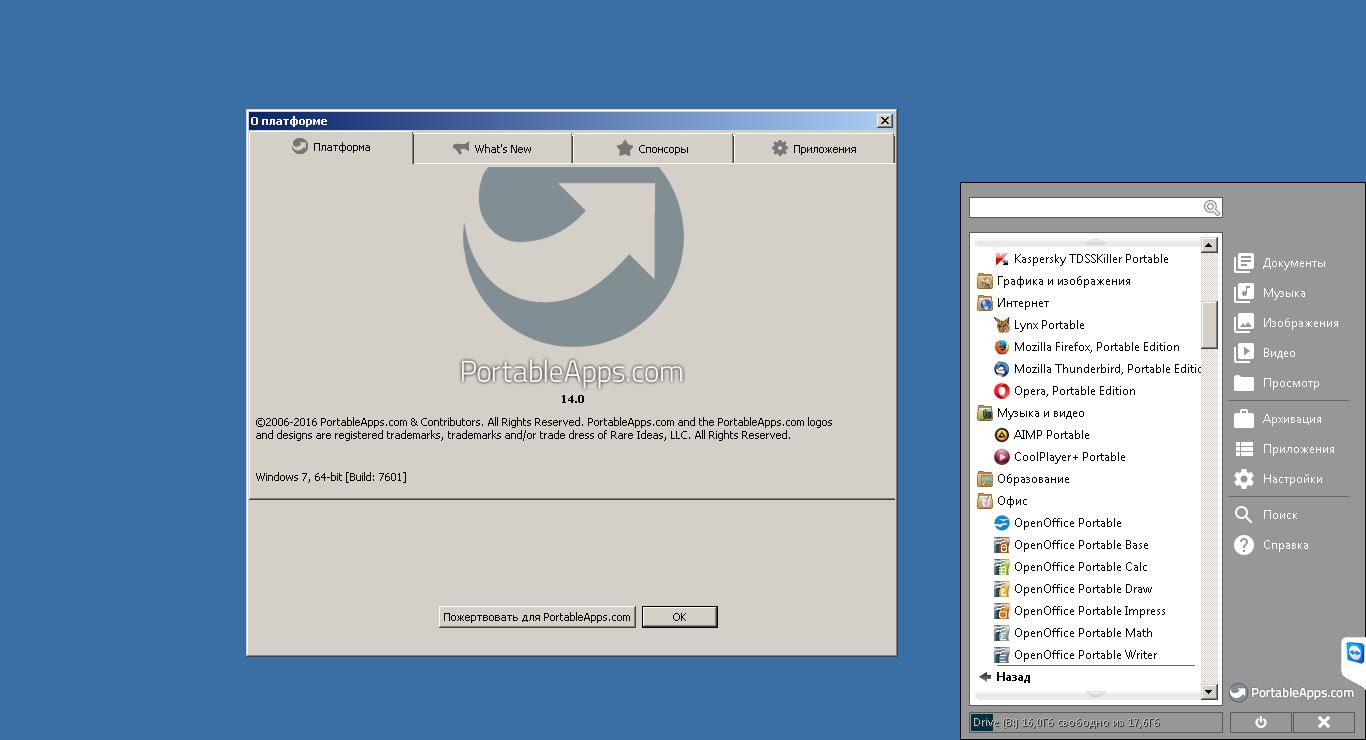Viewport: 1366px width, 740px height.
Task: Click the Приложения grid icon
Action: [1243, 449]
